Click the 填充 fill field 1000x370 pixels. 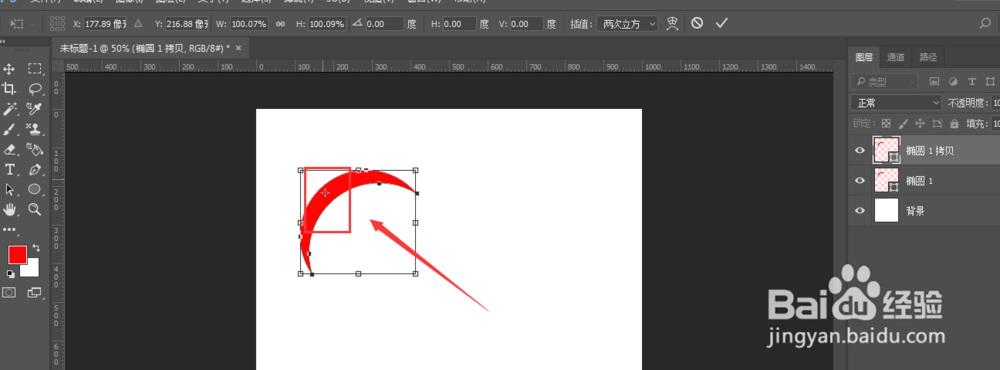click(x=996, y=123)
